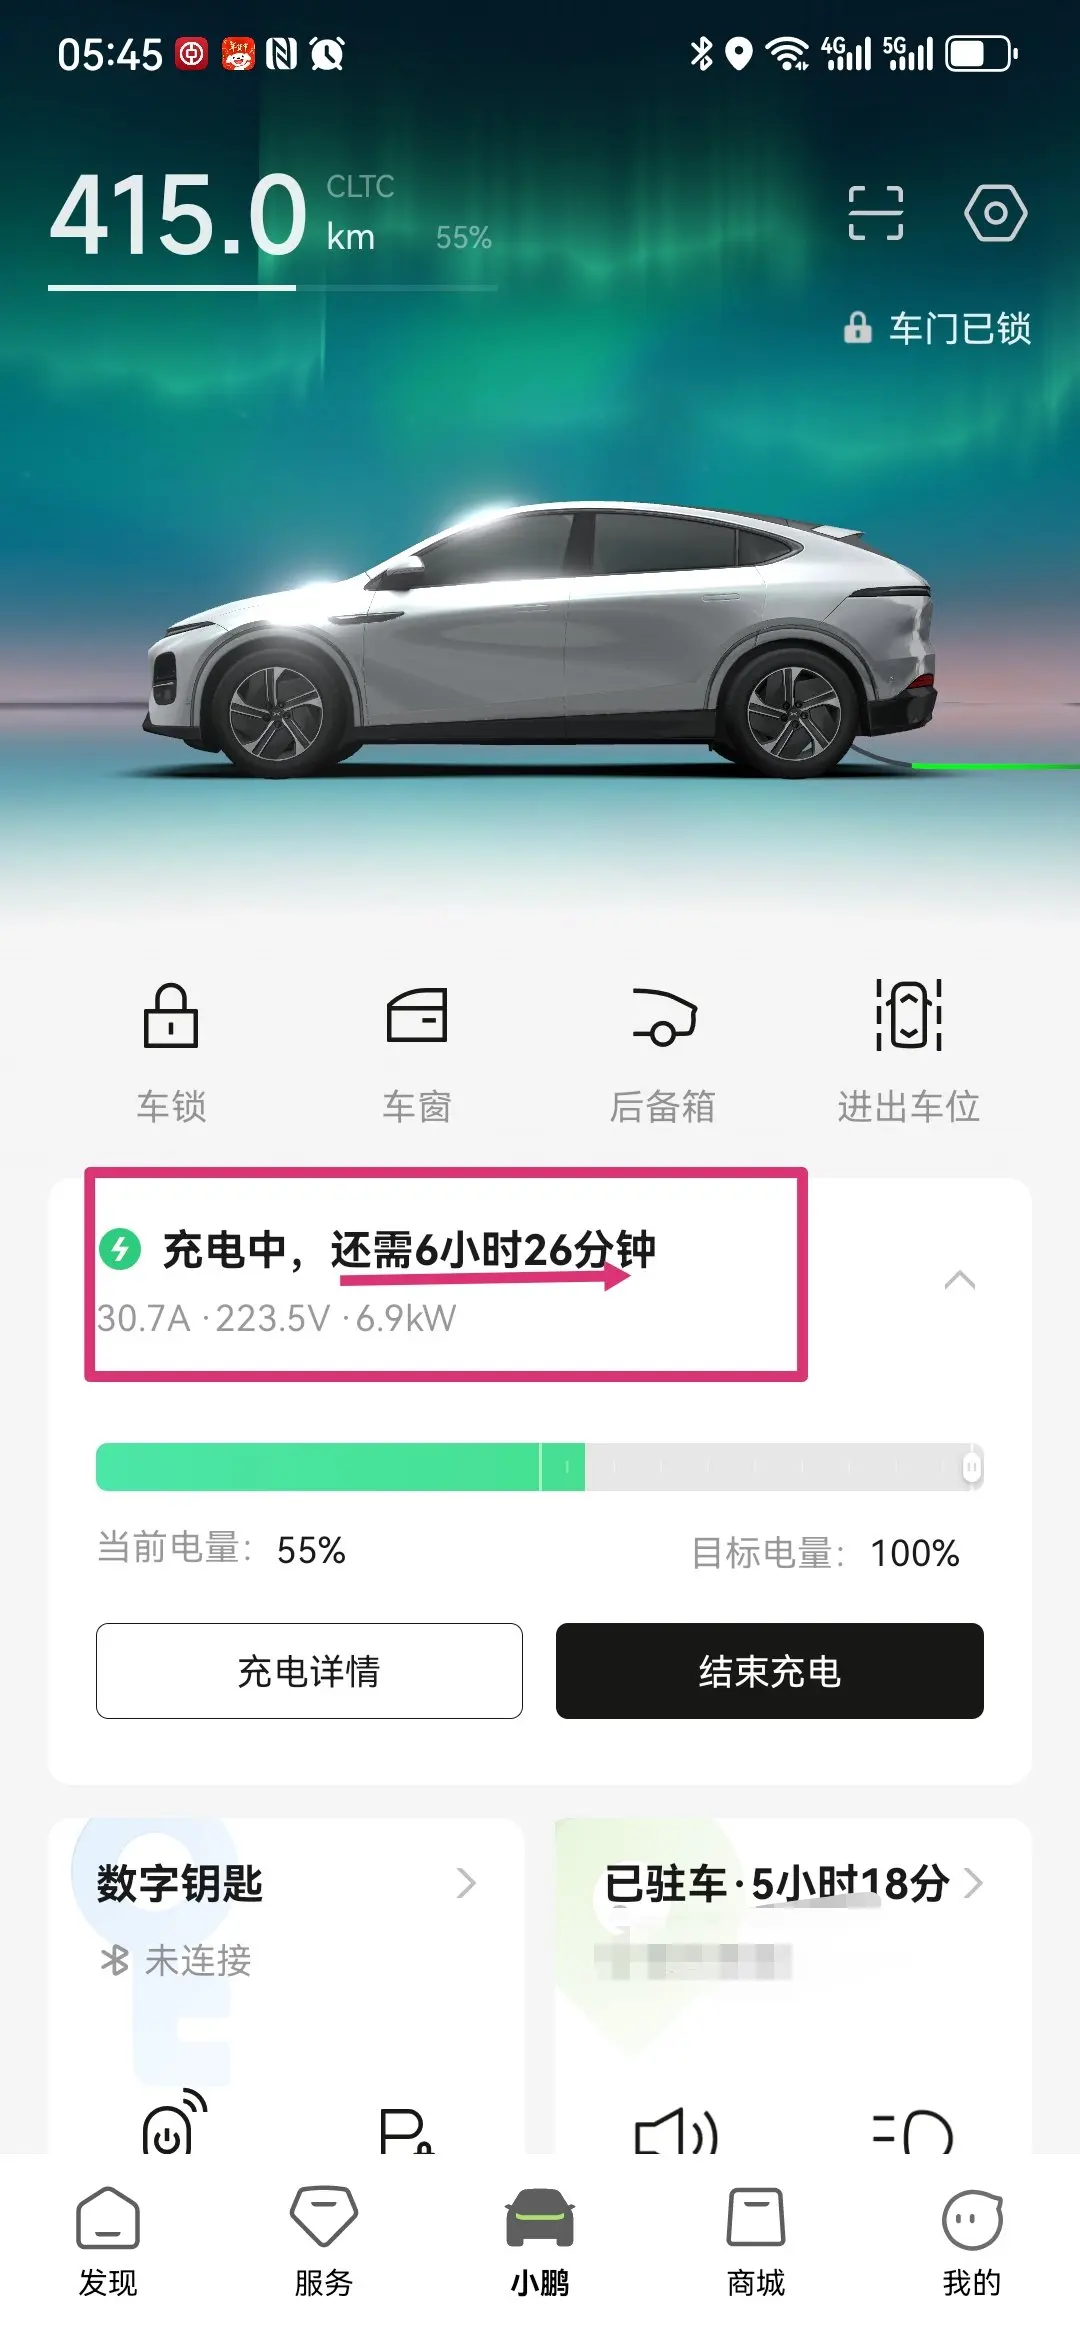Tap the 车锁 lock icon
The width and height of the screenshot is (1080, 2340).
pyautogui.click(x=171, y=1016)
